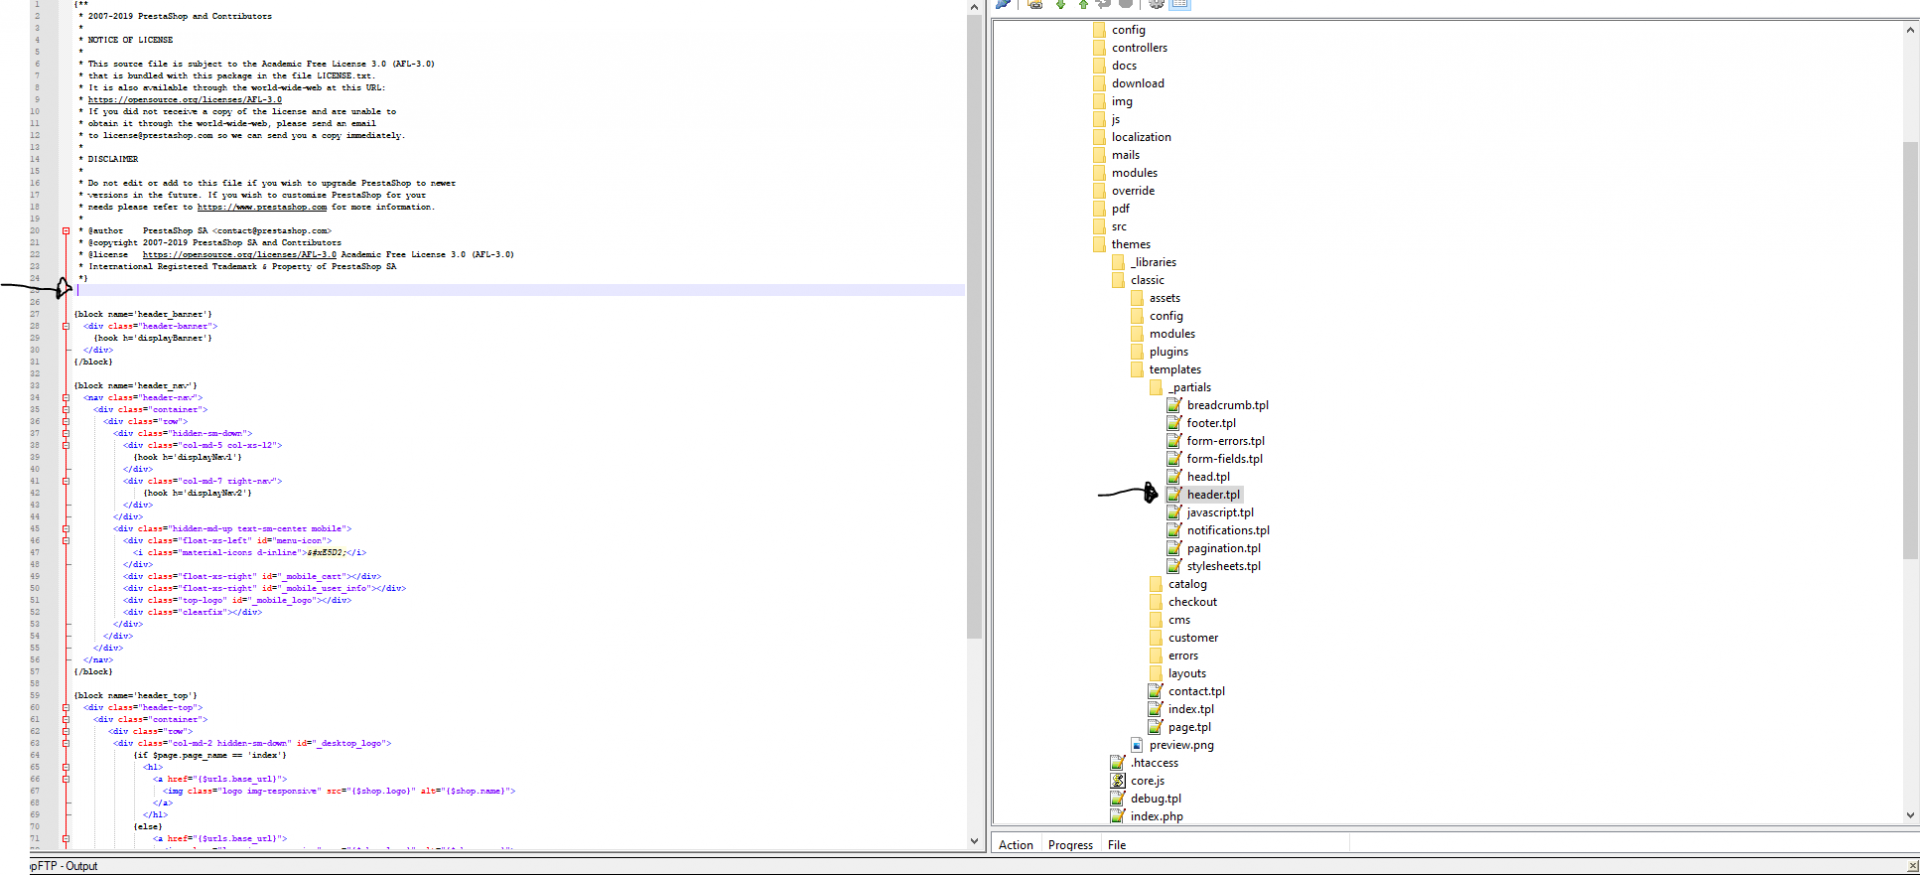Select form-fields.tpl in the file tree
This screenshot has width=1920, height=875.
coord(1224,459)
